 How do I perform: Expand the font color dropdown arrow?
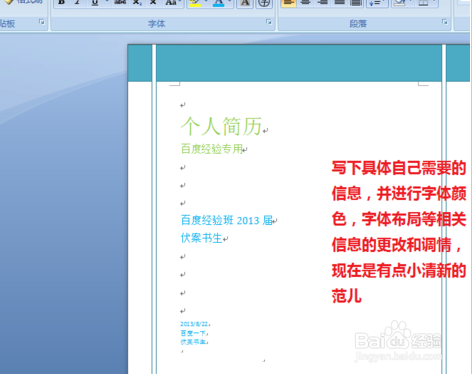pyautogui.click(x=230, y=2)
